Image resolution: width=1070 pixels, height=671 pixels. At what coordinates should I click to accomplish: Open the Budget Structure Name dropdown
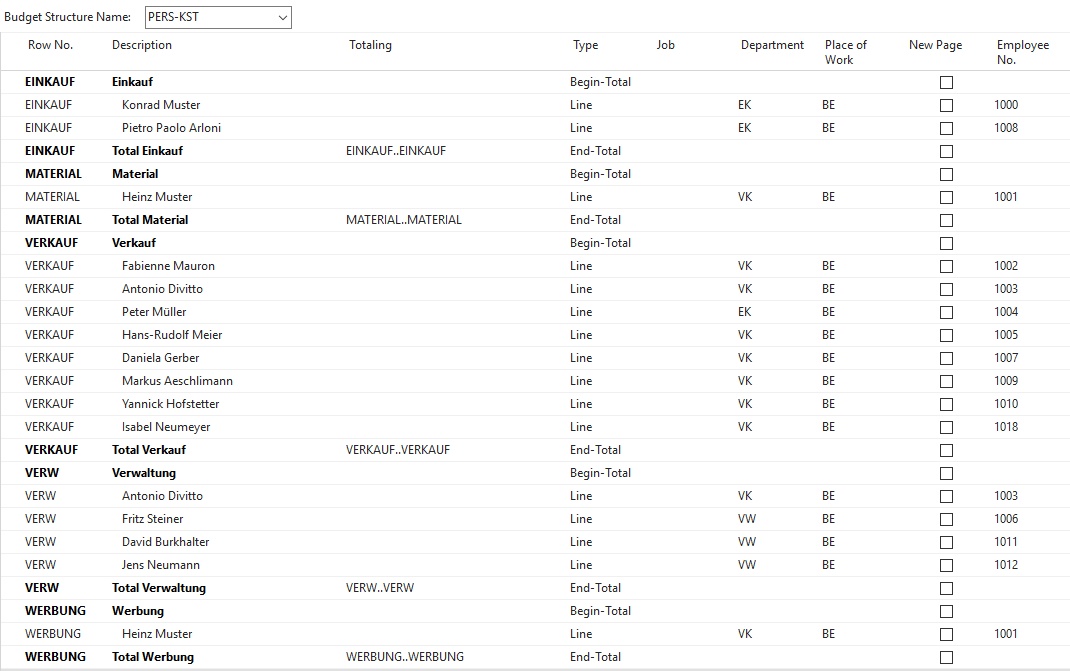[283, 18]
